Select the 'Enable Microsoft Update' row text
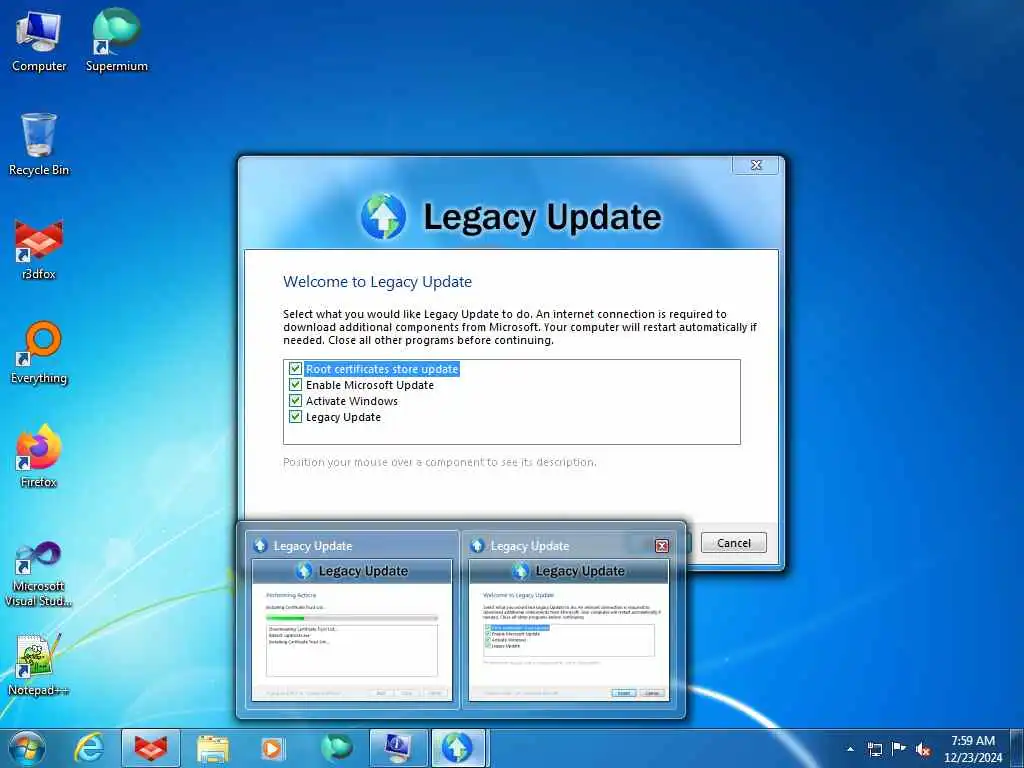 [370, 385]
